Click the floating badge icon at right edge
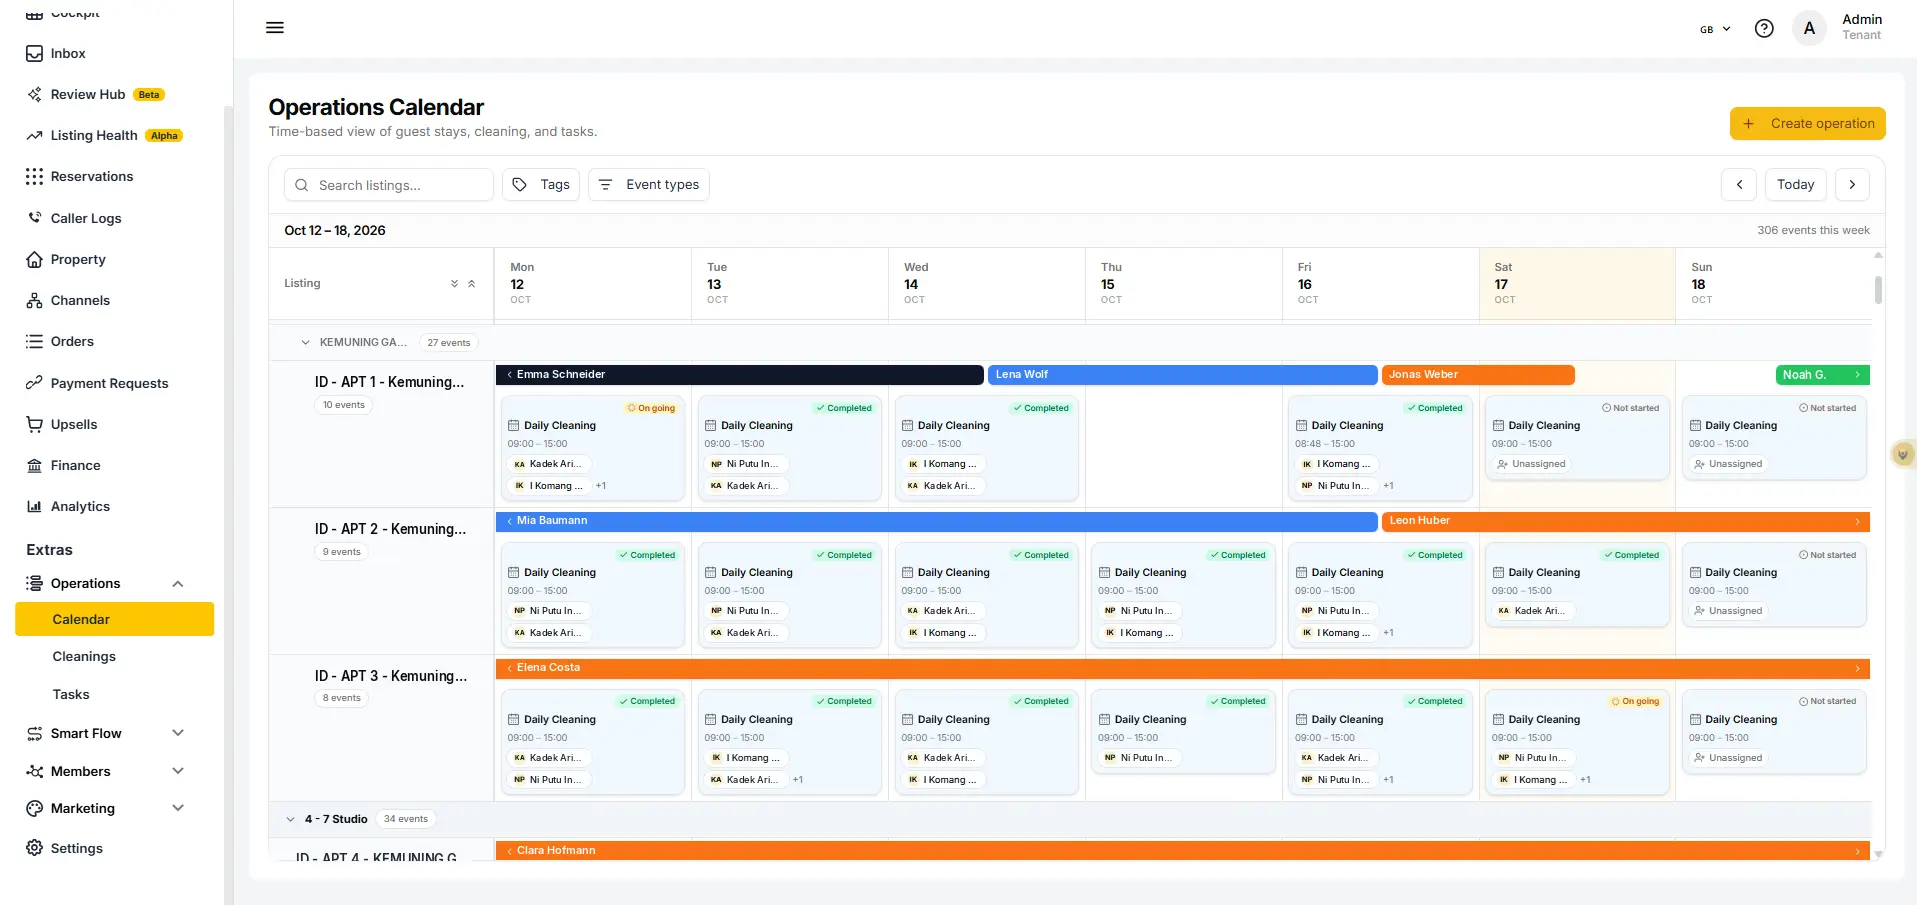Image resolution: width=1917 pixels, height=905 pixels. tap(1902, 454)
